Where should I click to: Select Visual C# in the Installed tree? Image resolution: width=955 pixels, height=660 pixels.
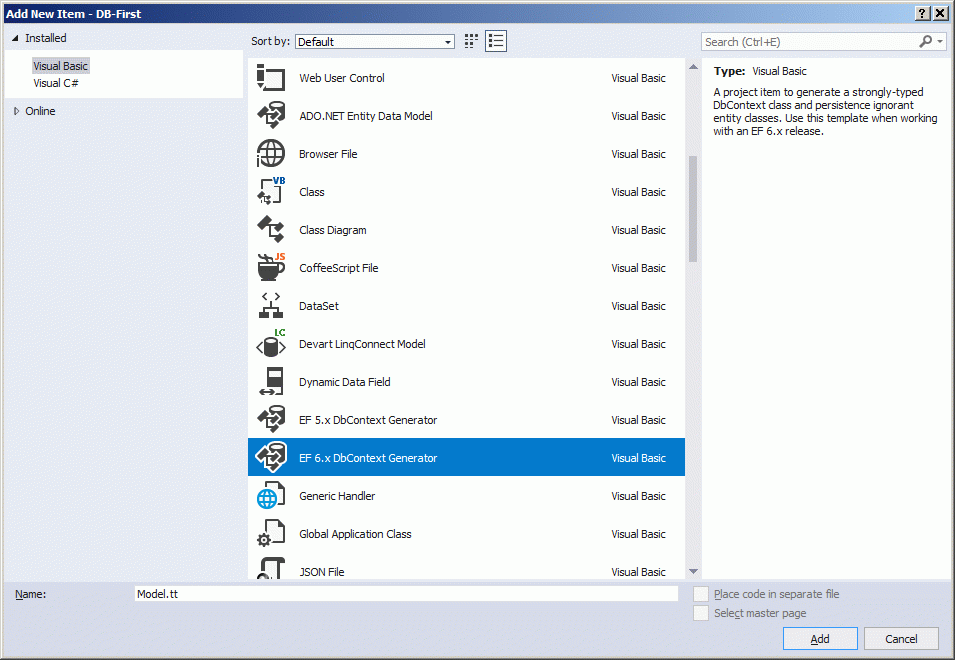point(55,83)
